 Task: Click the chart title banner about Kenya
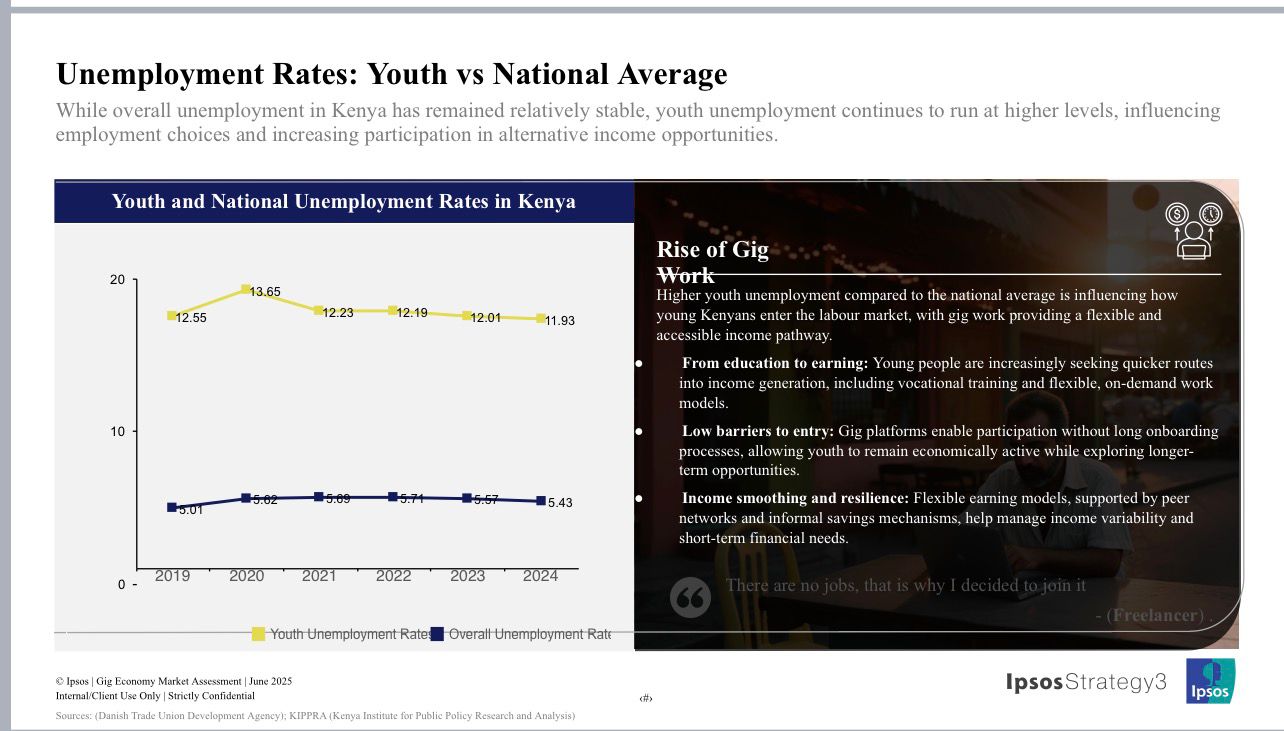pyautogui.click(x=343, y=202)
